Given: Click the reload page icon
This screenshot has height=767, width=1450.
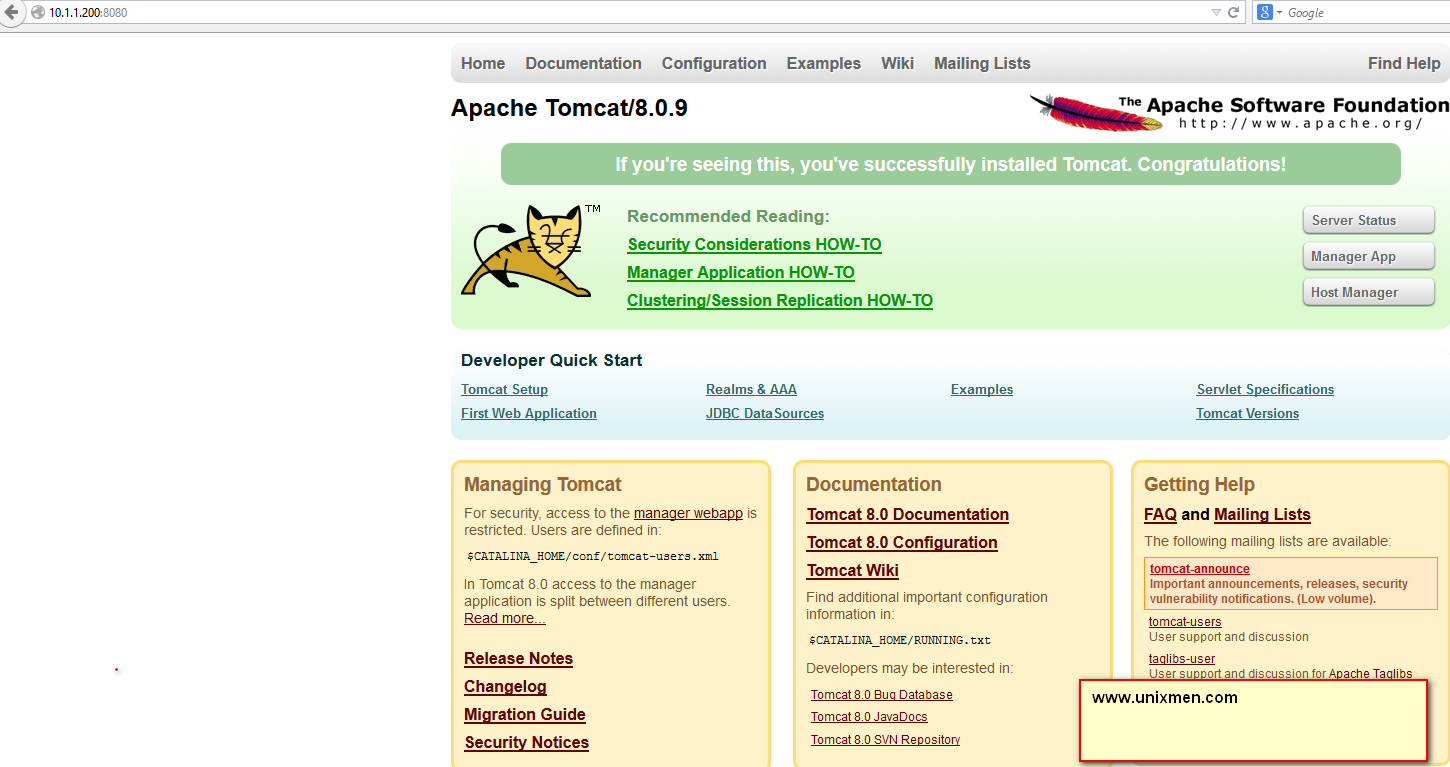Looking at the screenshot, I should click(1233, 12).
